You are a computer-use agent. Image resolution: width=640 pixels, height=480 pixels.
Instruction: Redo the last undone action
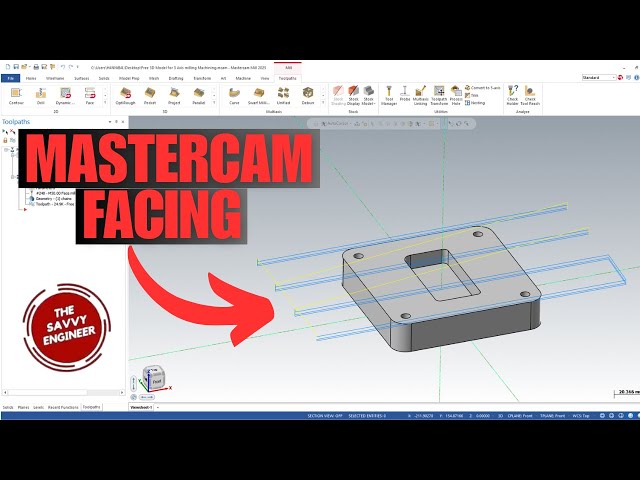(x=71, y=67)
